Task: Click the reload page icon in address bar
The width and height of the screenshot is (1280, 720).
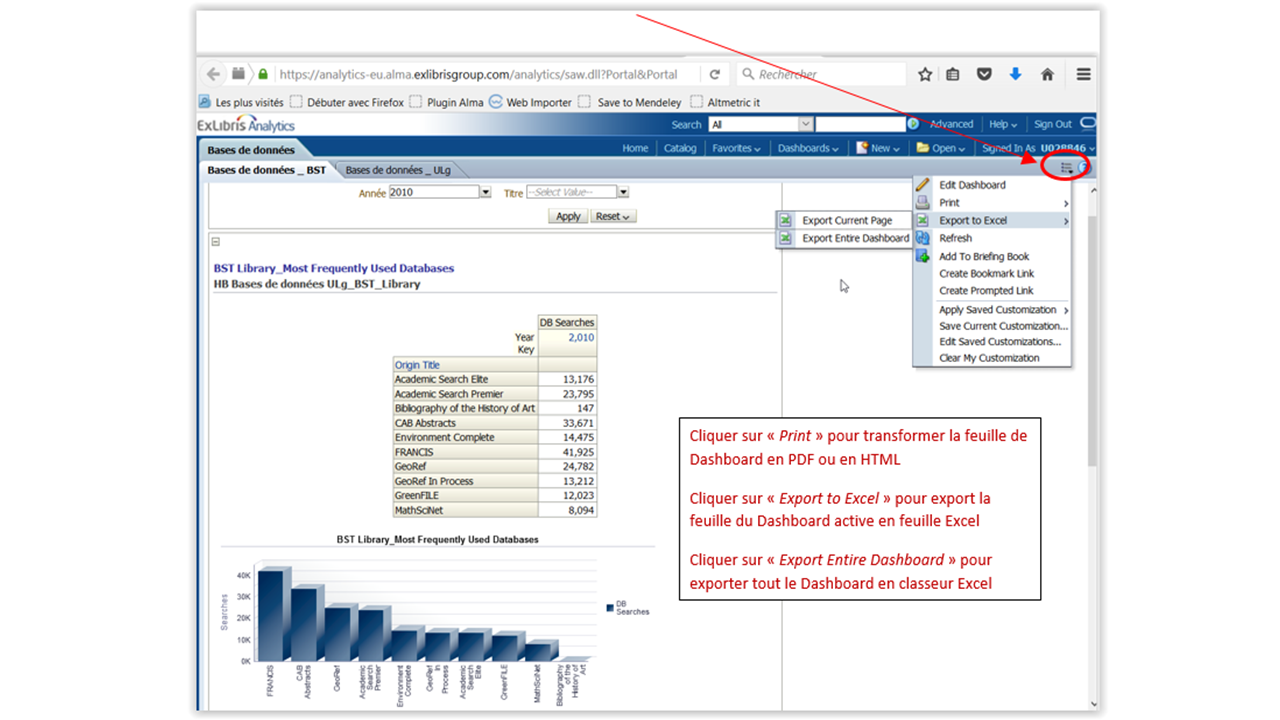Action: click(x=714, y=74)
